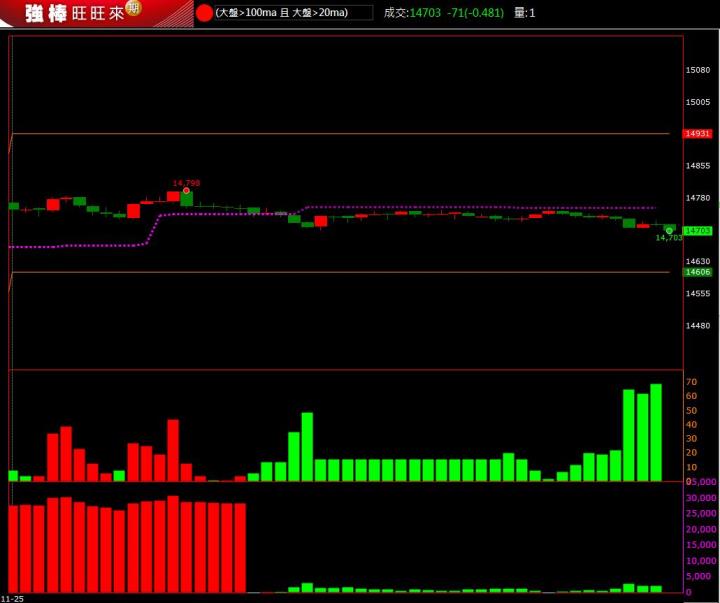Click the 15,000 axis label in bottom panel
The width and height of the screenshot is (720, 603).
tap(701, 545)
